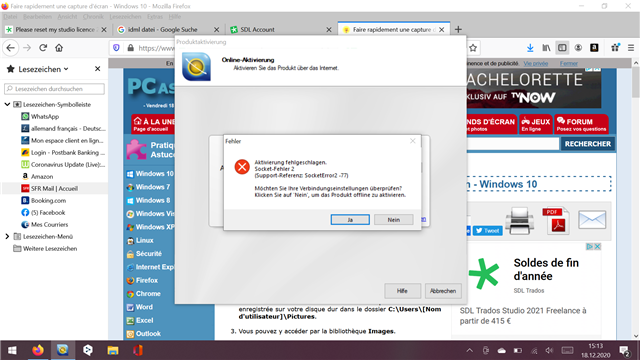Open the WhatsApp bookmark
This screenshot has width=640, height=360.
(45, 116)
